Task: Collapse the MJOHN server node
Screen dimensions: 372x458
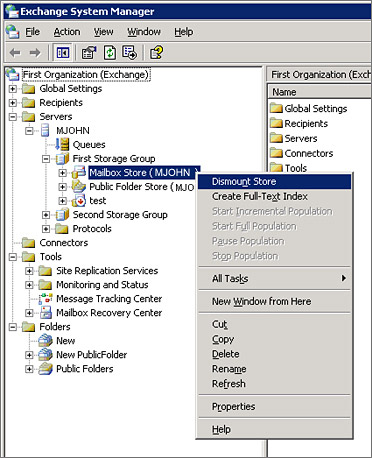Action: 29,131
